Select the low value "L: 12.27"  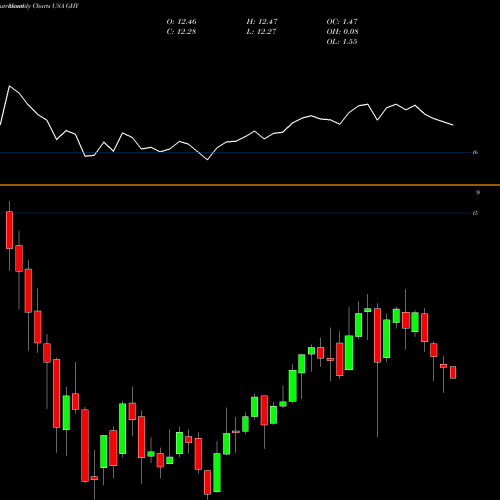[x=261, y=32]
